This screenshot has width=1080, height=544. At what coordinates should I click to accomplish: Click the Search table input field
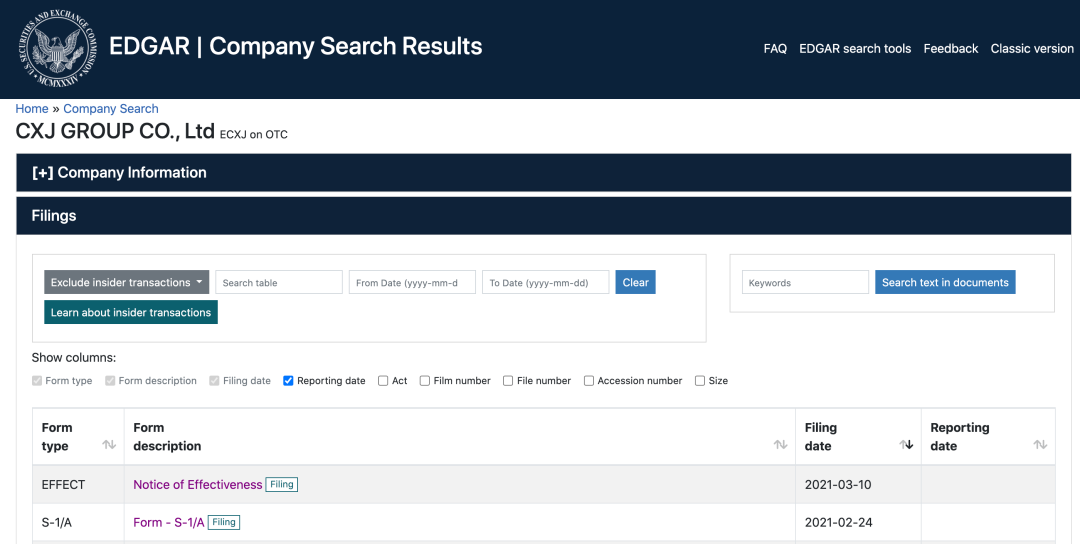click(279, 283)
